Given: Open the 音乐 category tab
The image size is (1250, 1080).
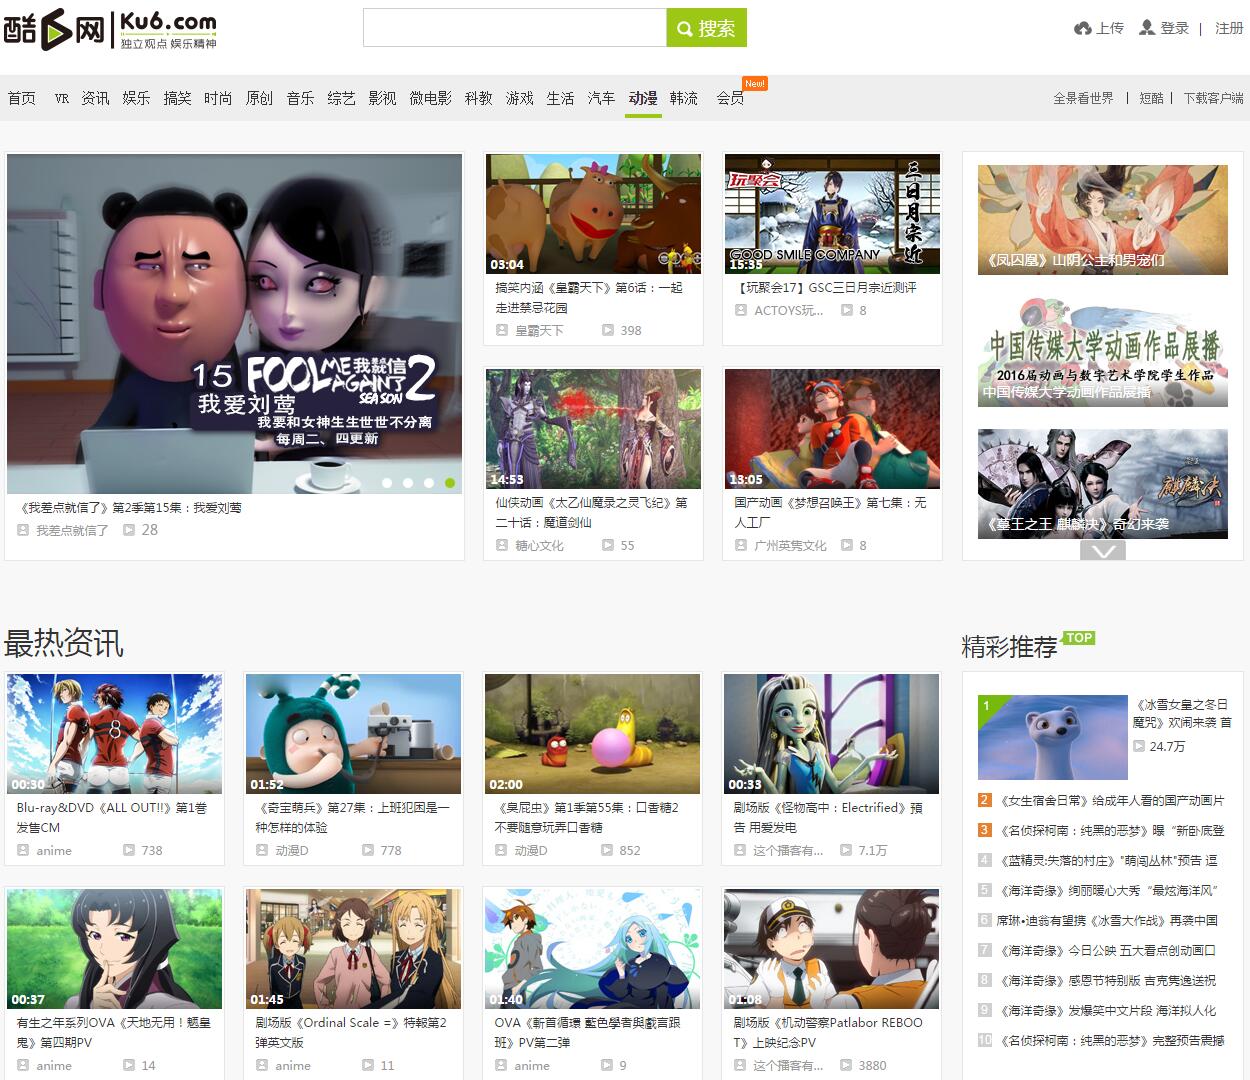Looking at the screenshot, I should 300,98.
